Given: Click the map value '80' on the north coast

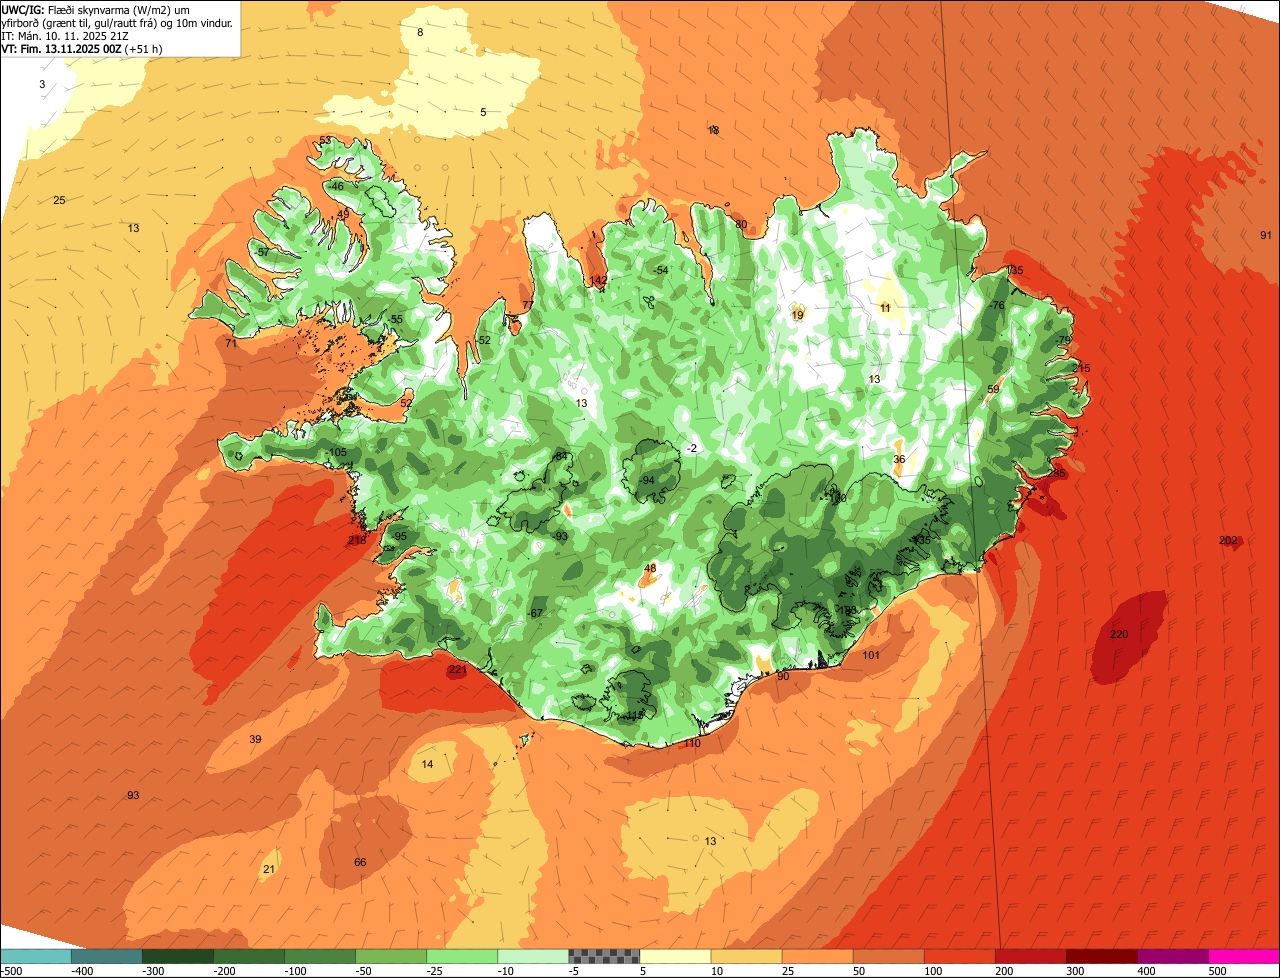Looking at the screenshot, I should click(741, 225).
